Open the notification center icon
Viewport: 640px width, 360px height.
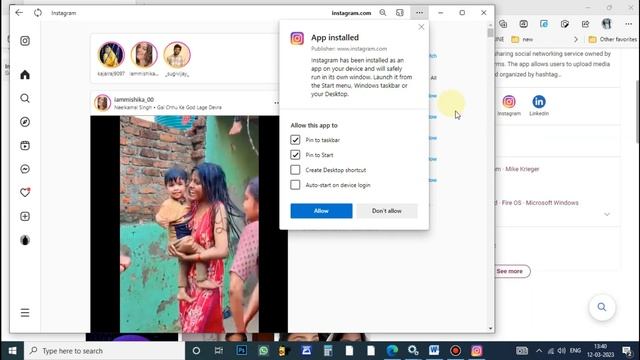[627, 351]
